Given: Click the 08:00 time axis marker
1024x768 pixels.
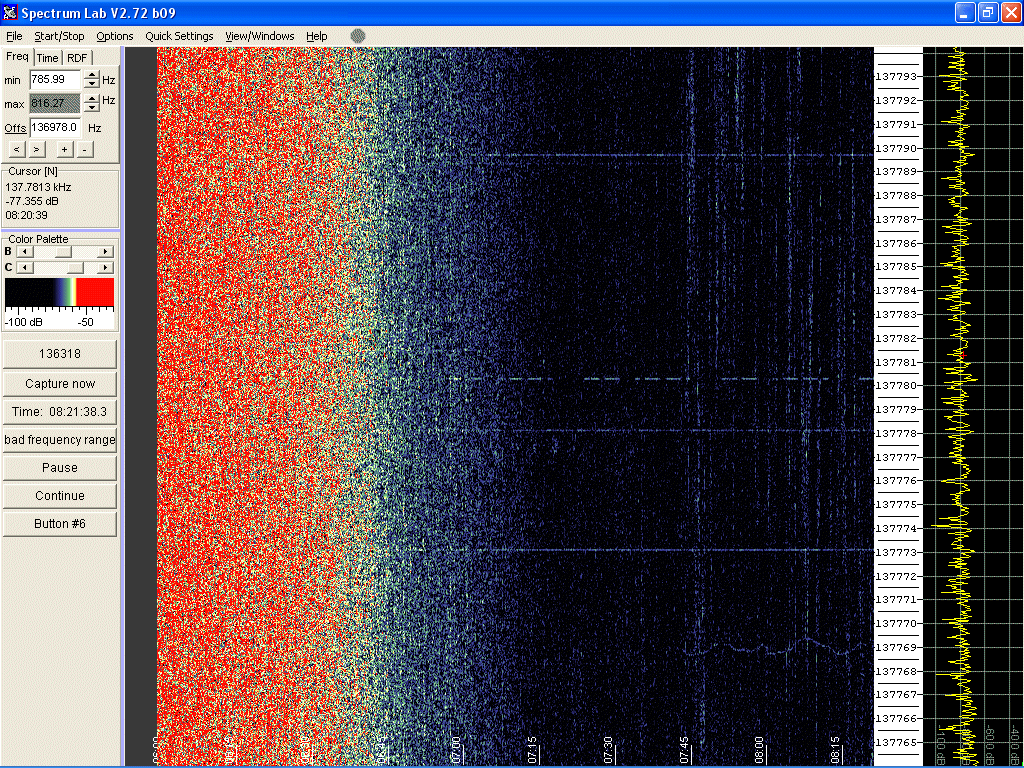Looking at the screenshot, I should click(759, 750).
